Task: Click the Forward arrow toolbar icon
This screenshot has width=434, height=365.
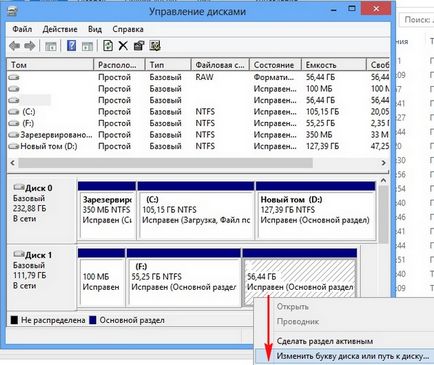Action: coord(30,46)
